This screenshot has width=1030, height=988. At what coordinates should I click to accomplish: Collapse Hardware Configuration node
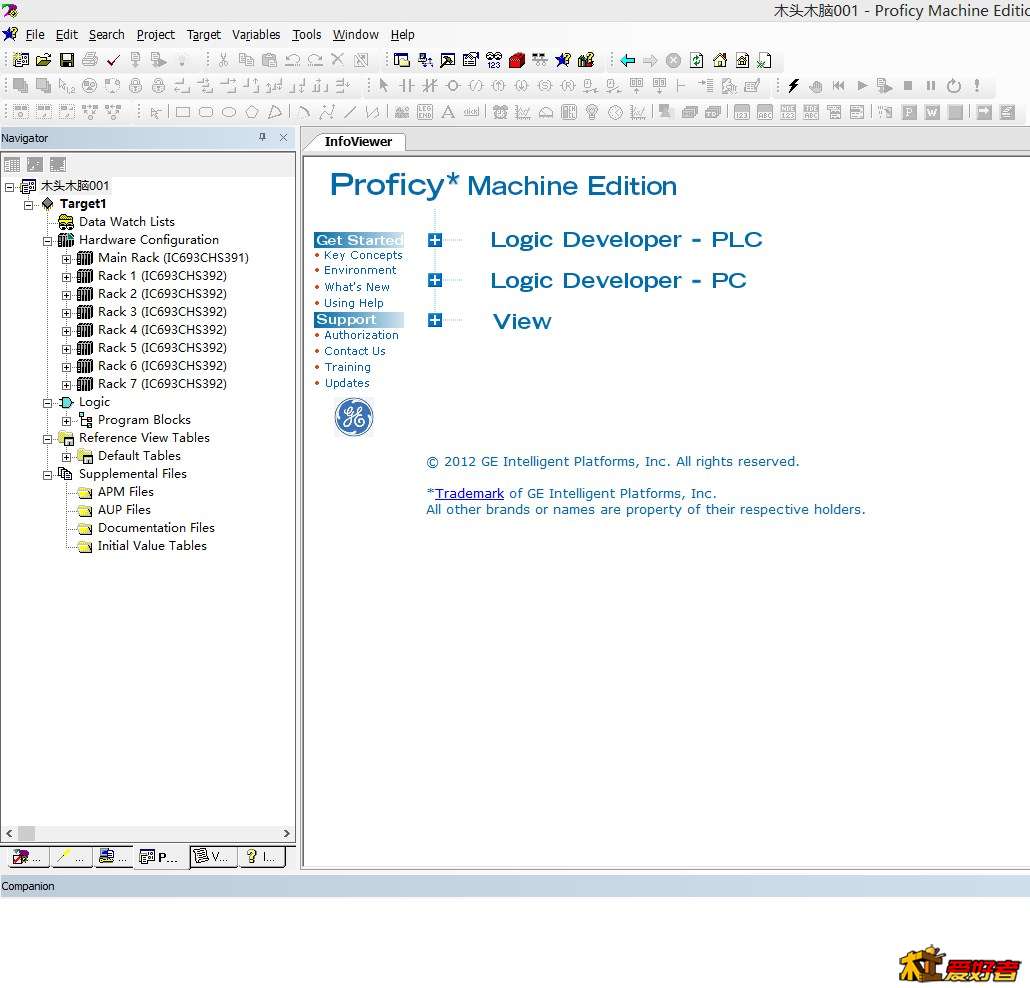click(47, 241)
